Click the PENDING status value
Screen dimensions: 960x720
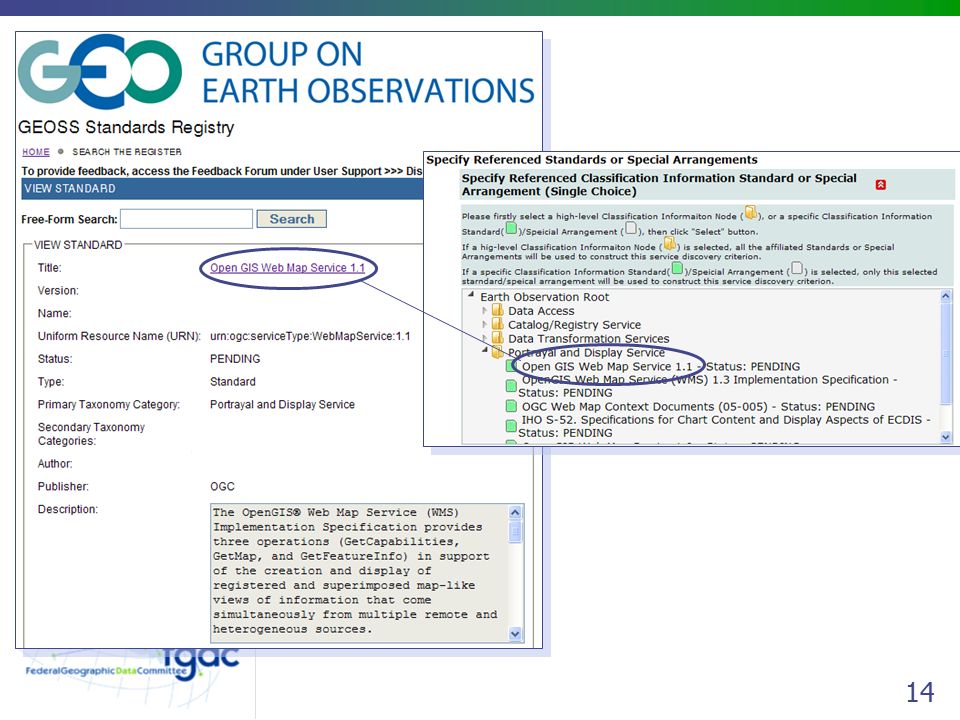click(x=235, y=359)
